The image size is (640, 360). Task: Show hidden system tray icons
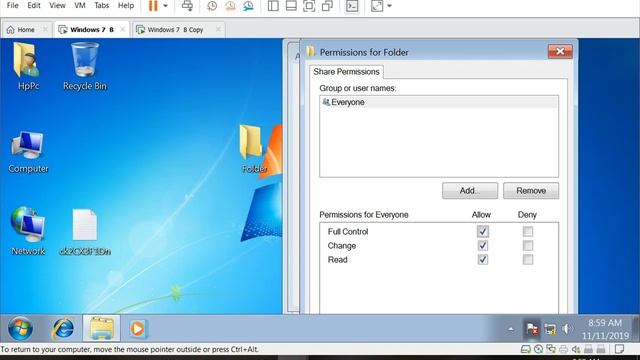pyautogui.click(x=511, y=329)
